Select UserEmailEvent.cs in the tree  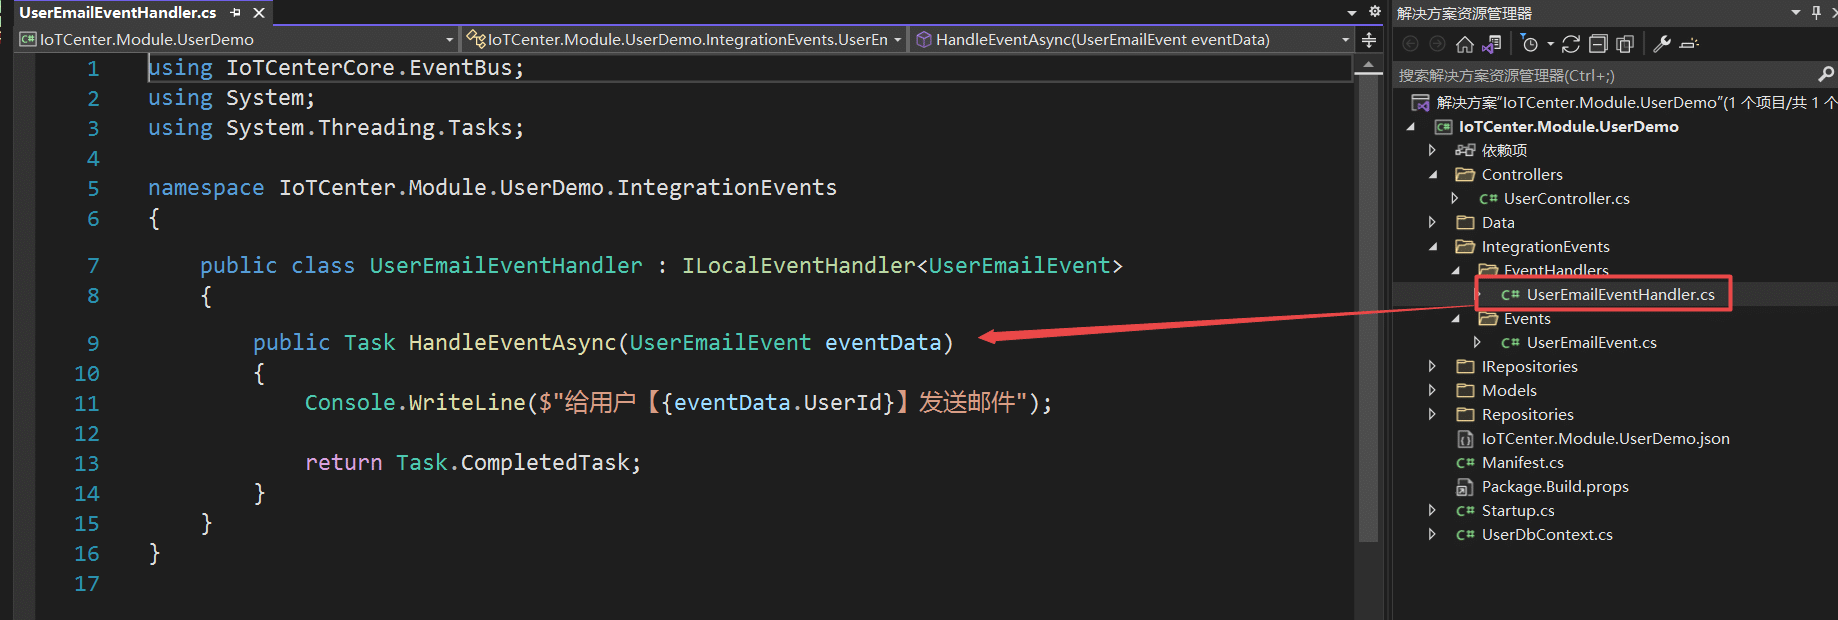pyautogui.click(x=1591, y=342)
